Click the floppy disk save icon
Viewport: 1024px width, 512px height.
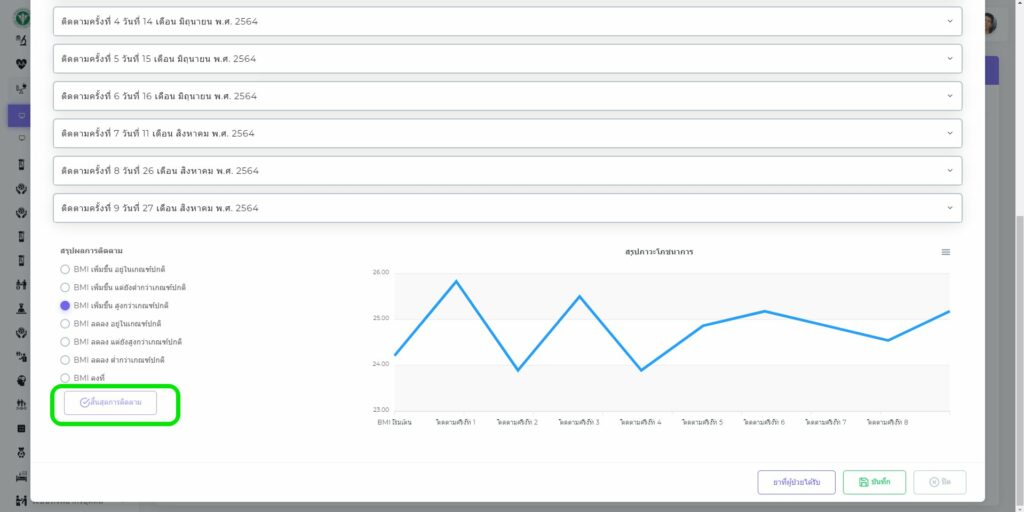[863, 482]
